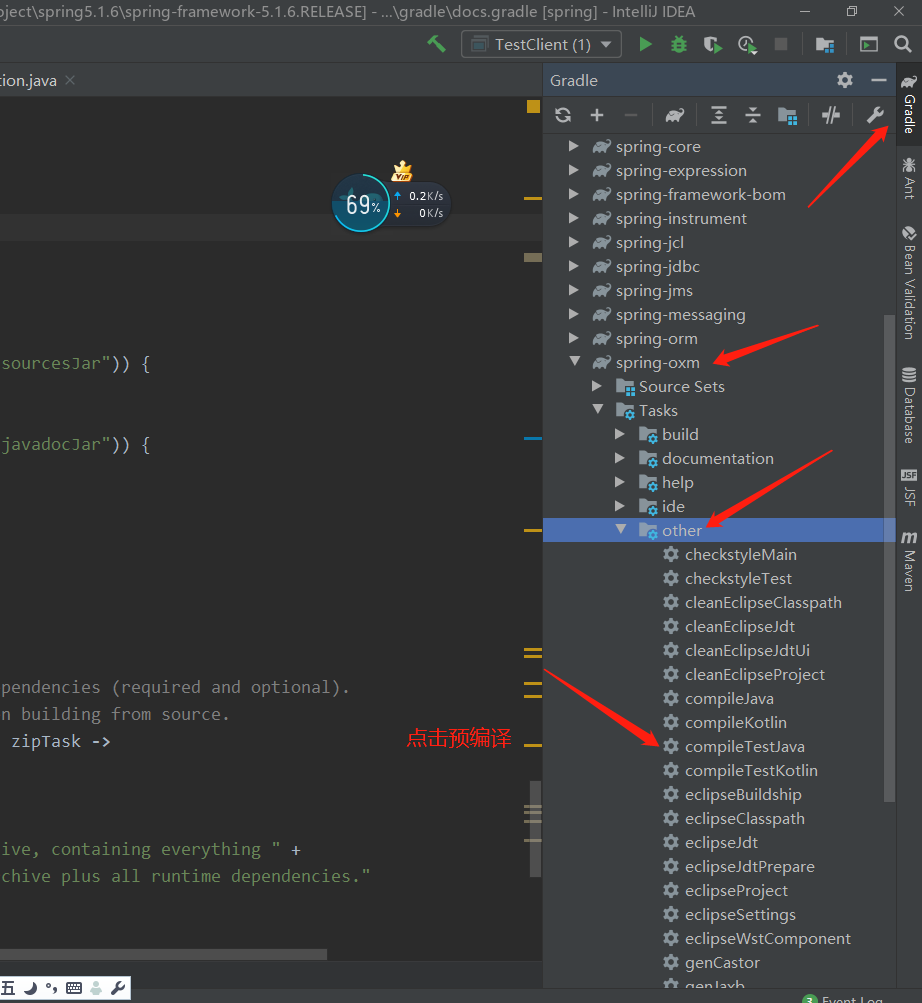Expand spring-framework-bom node
Image resolution: width=922 pixels, height=1003 pixels.
pos(574,194)
